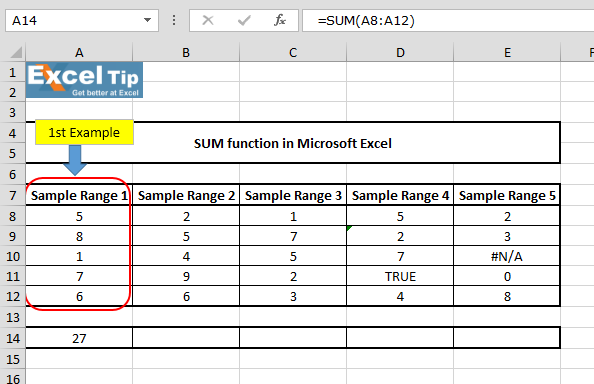Select row 14 header
The height and width of the screenshot is (384, 594).
point(13,338)
